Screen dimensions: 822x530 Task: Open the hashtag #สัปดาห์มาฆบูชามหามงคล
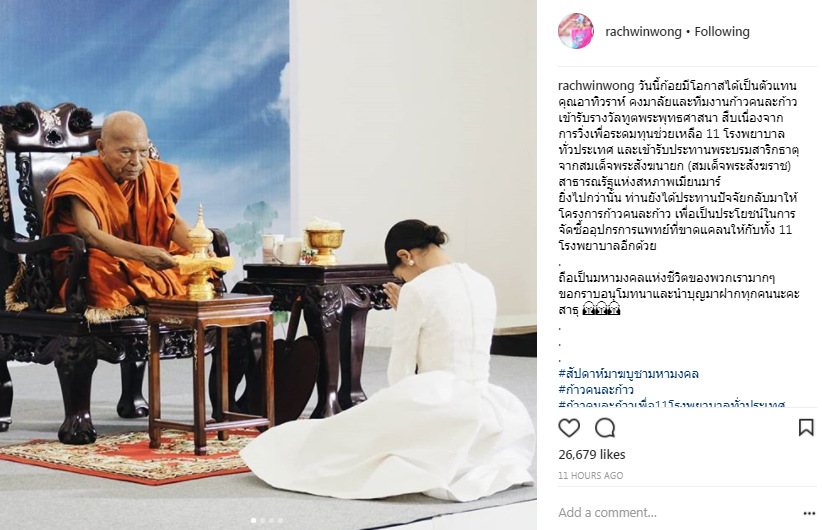click(629, 374)
